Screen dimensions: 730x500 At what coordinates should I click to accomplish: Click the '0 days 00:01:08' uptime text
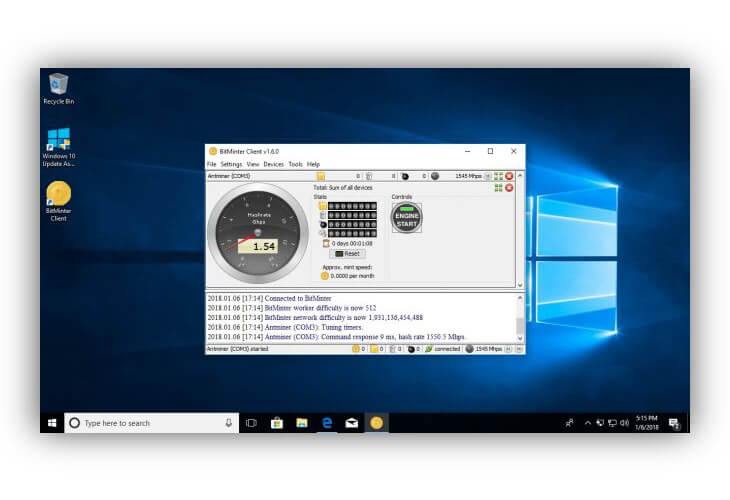click(352, 243)
